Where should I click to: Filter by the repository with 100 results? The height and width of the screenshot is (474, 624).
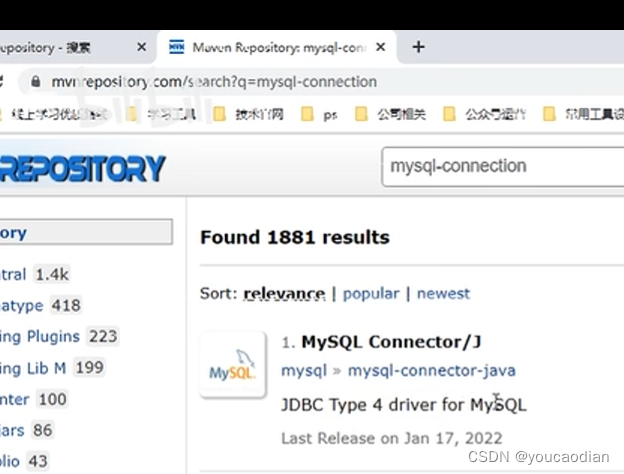(x=33, y=399)
